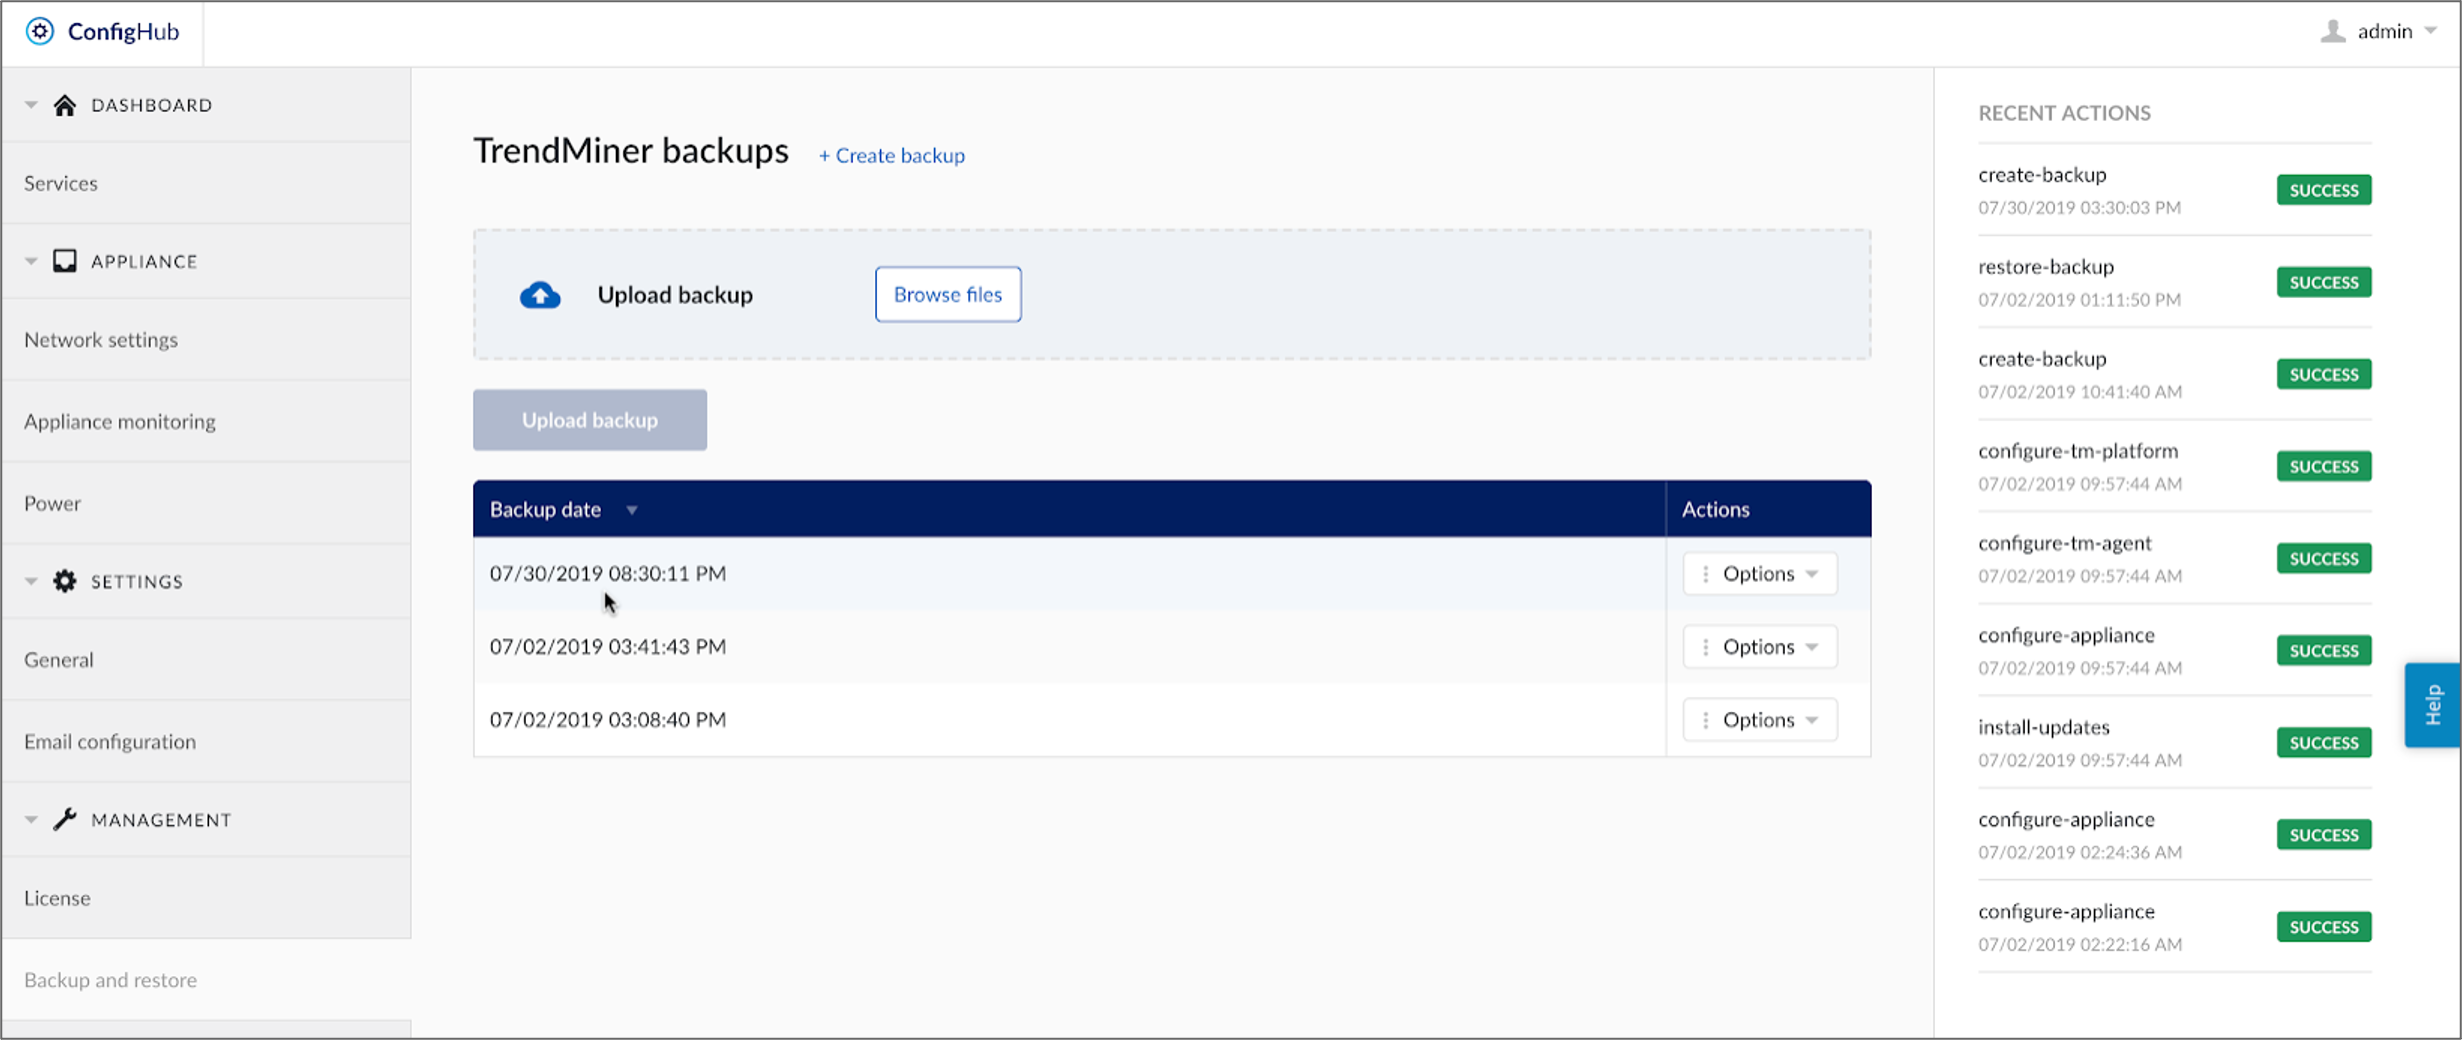Click the dots icon in 03:41:43 PM row
2462x1040 pixels.
point(1705,647)
